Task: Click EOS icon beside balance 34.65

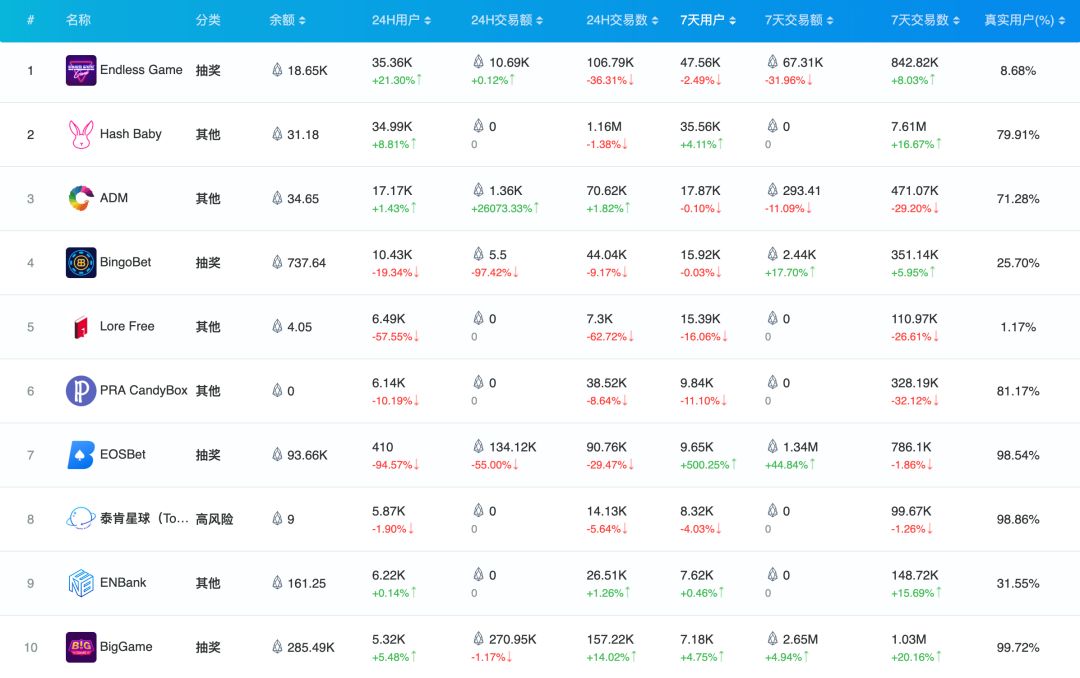Action: [x=277, y=198]
